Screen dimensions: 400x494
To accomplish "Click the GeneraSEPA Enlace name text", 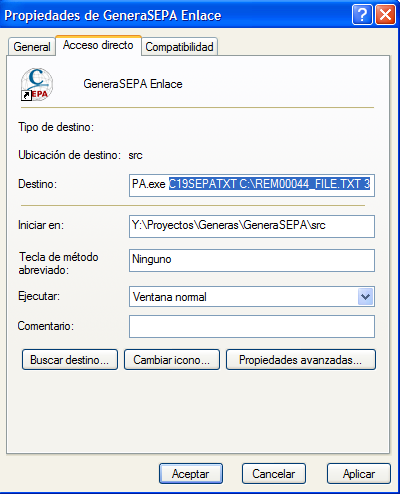I will [133, 84].
